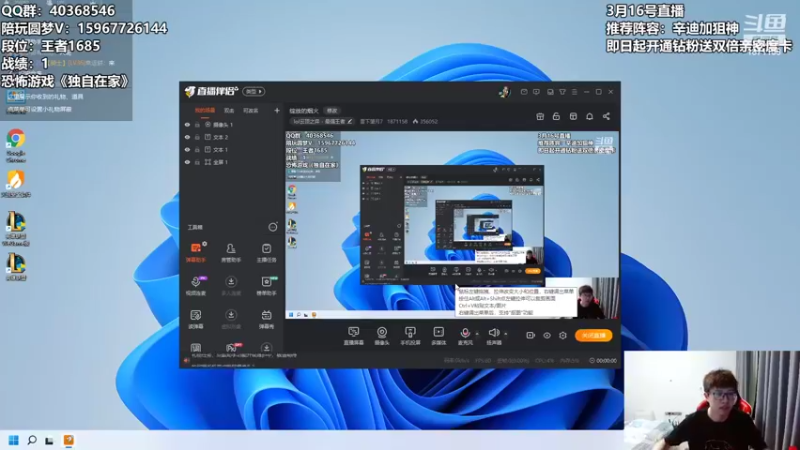This screenshot has width=800, height=450.
Task: Click the small gear badge on 弹幕助手
Action: click(204, 244)
